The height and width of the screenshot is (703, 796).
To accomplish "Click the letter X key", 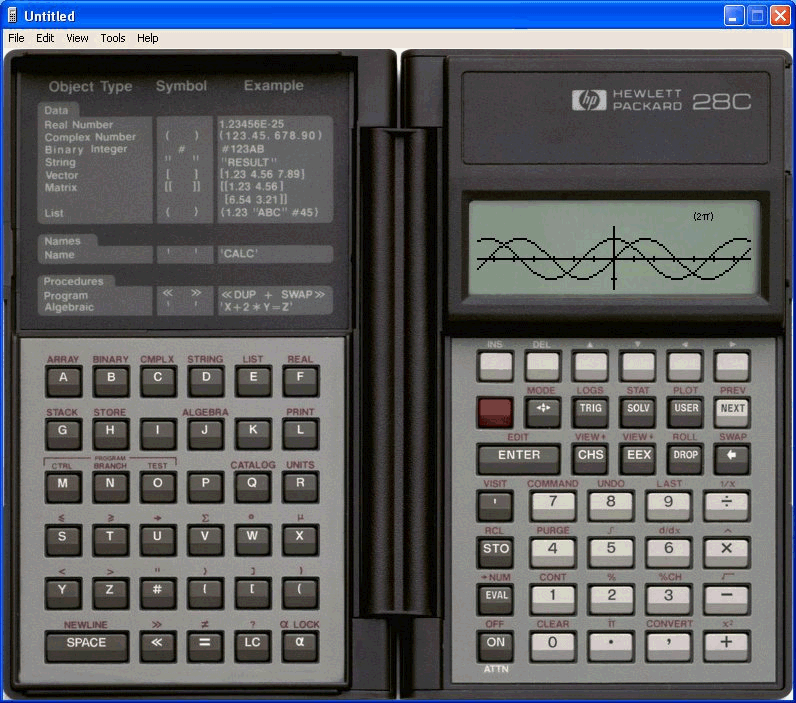I will 300,540.
